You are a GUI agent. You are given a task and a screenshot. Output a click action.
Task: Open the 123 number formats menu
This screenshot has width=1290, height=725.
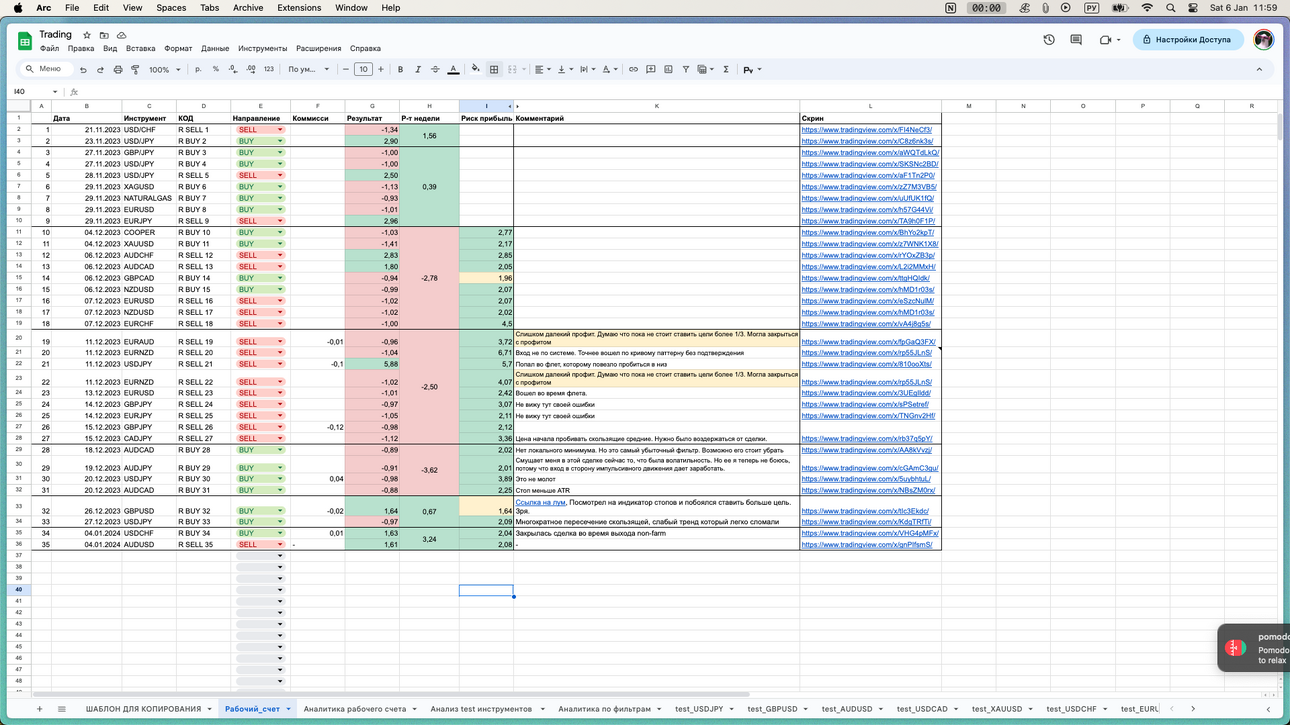pyautogui.click(x=268, y=70)
